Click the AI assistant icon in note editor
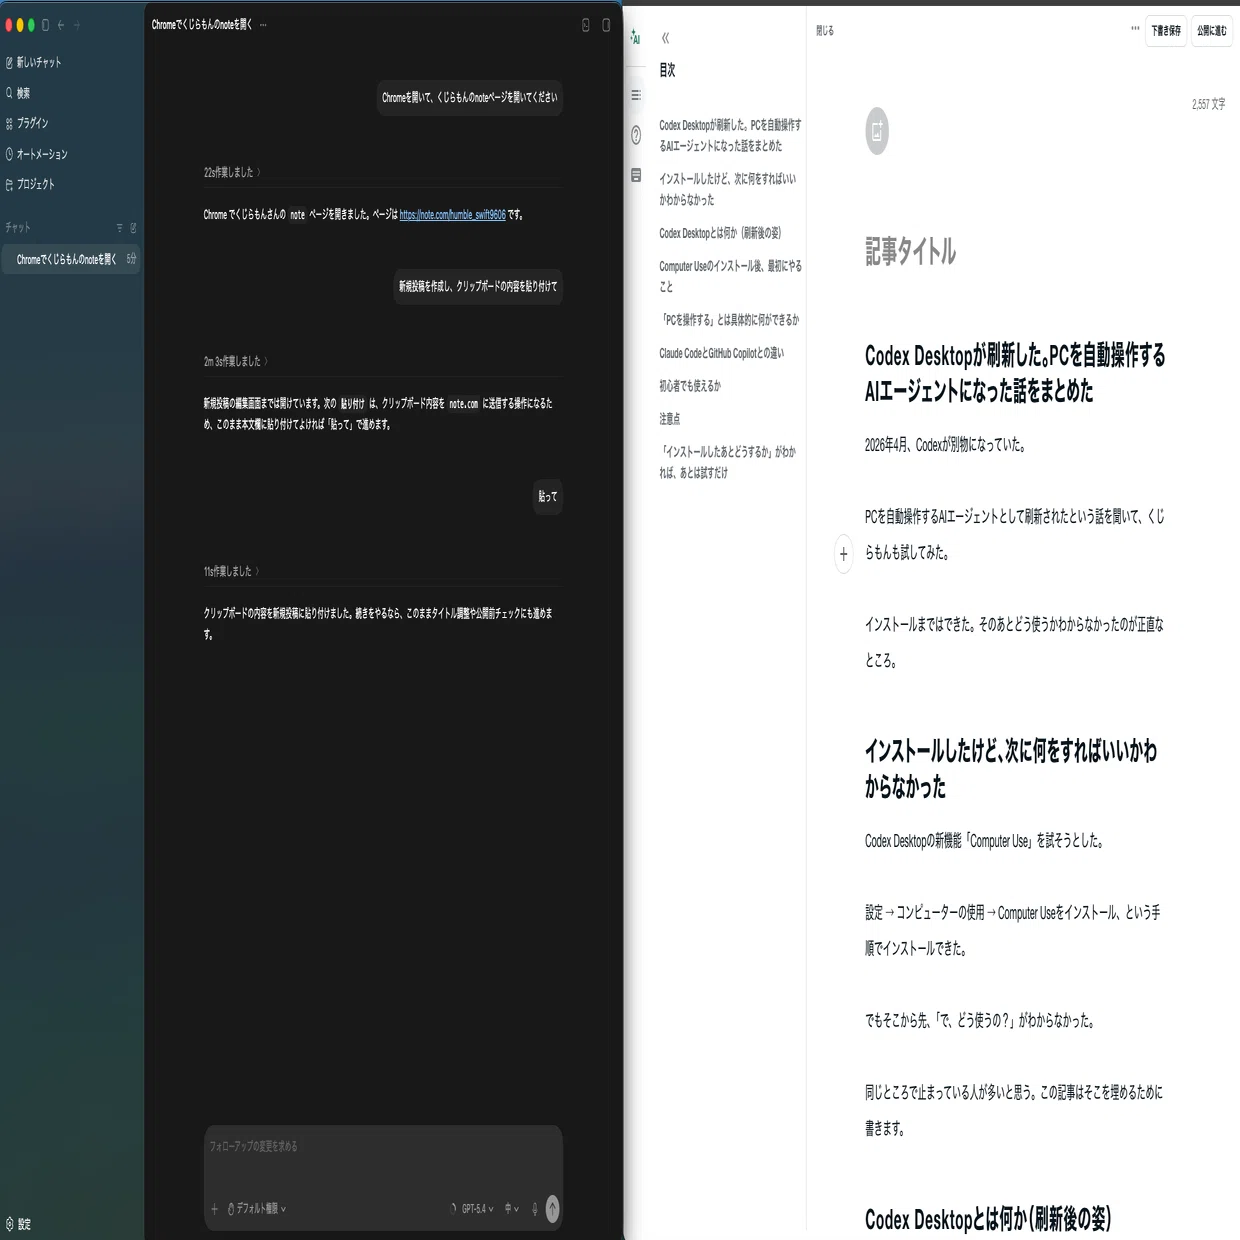This screenshot has height=1240, width=1240. (x=635, y=37)
